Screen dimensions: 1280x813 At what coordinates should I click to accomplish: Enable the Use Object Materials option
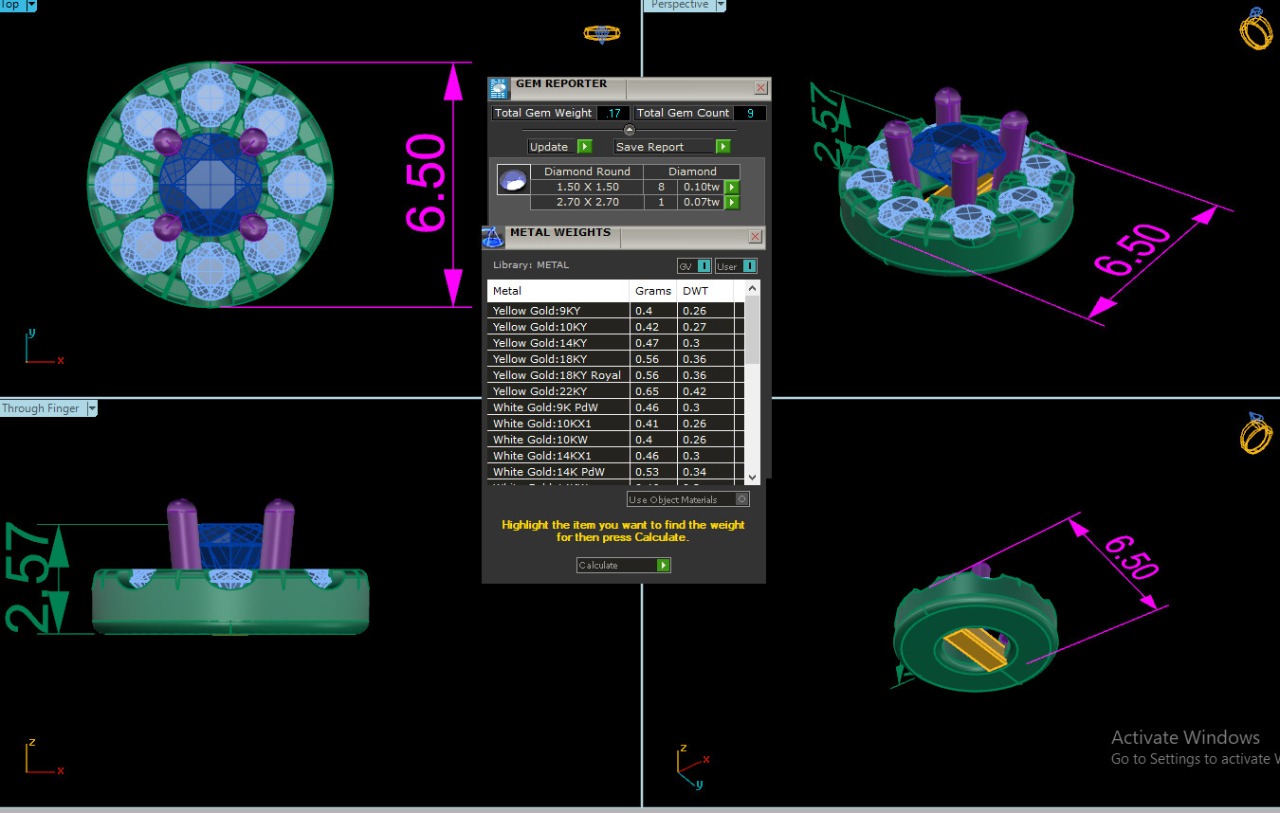tap(741, 499)
